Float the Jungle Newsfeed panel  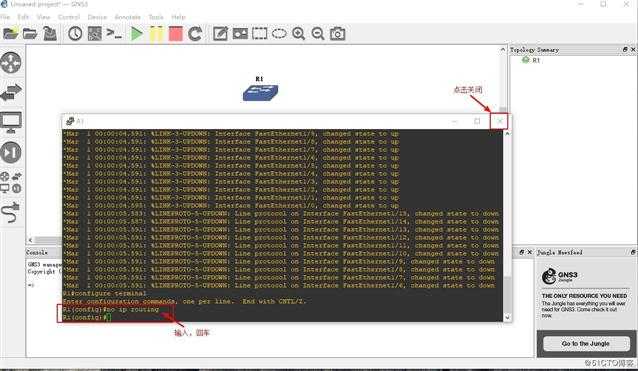[633, 252]
